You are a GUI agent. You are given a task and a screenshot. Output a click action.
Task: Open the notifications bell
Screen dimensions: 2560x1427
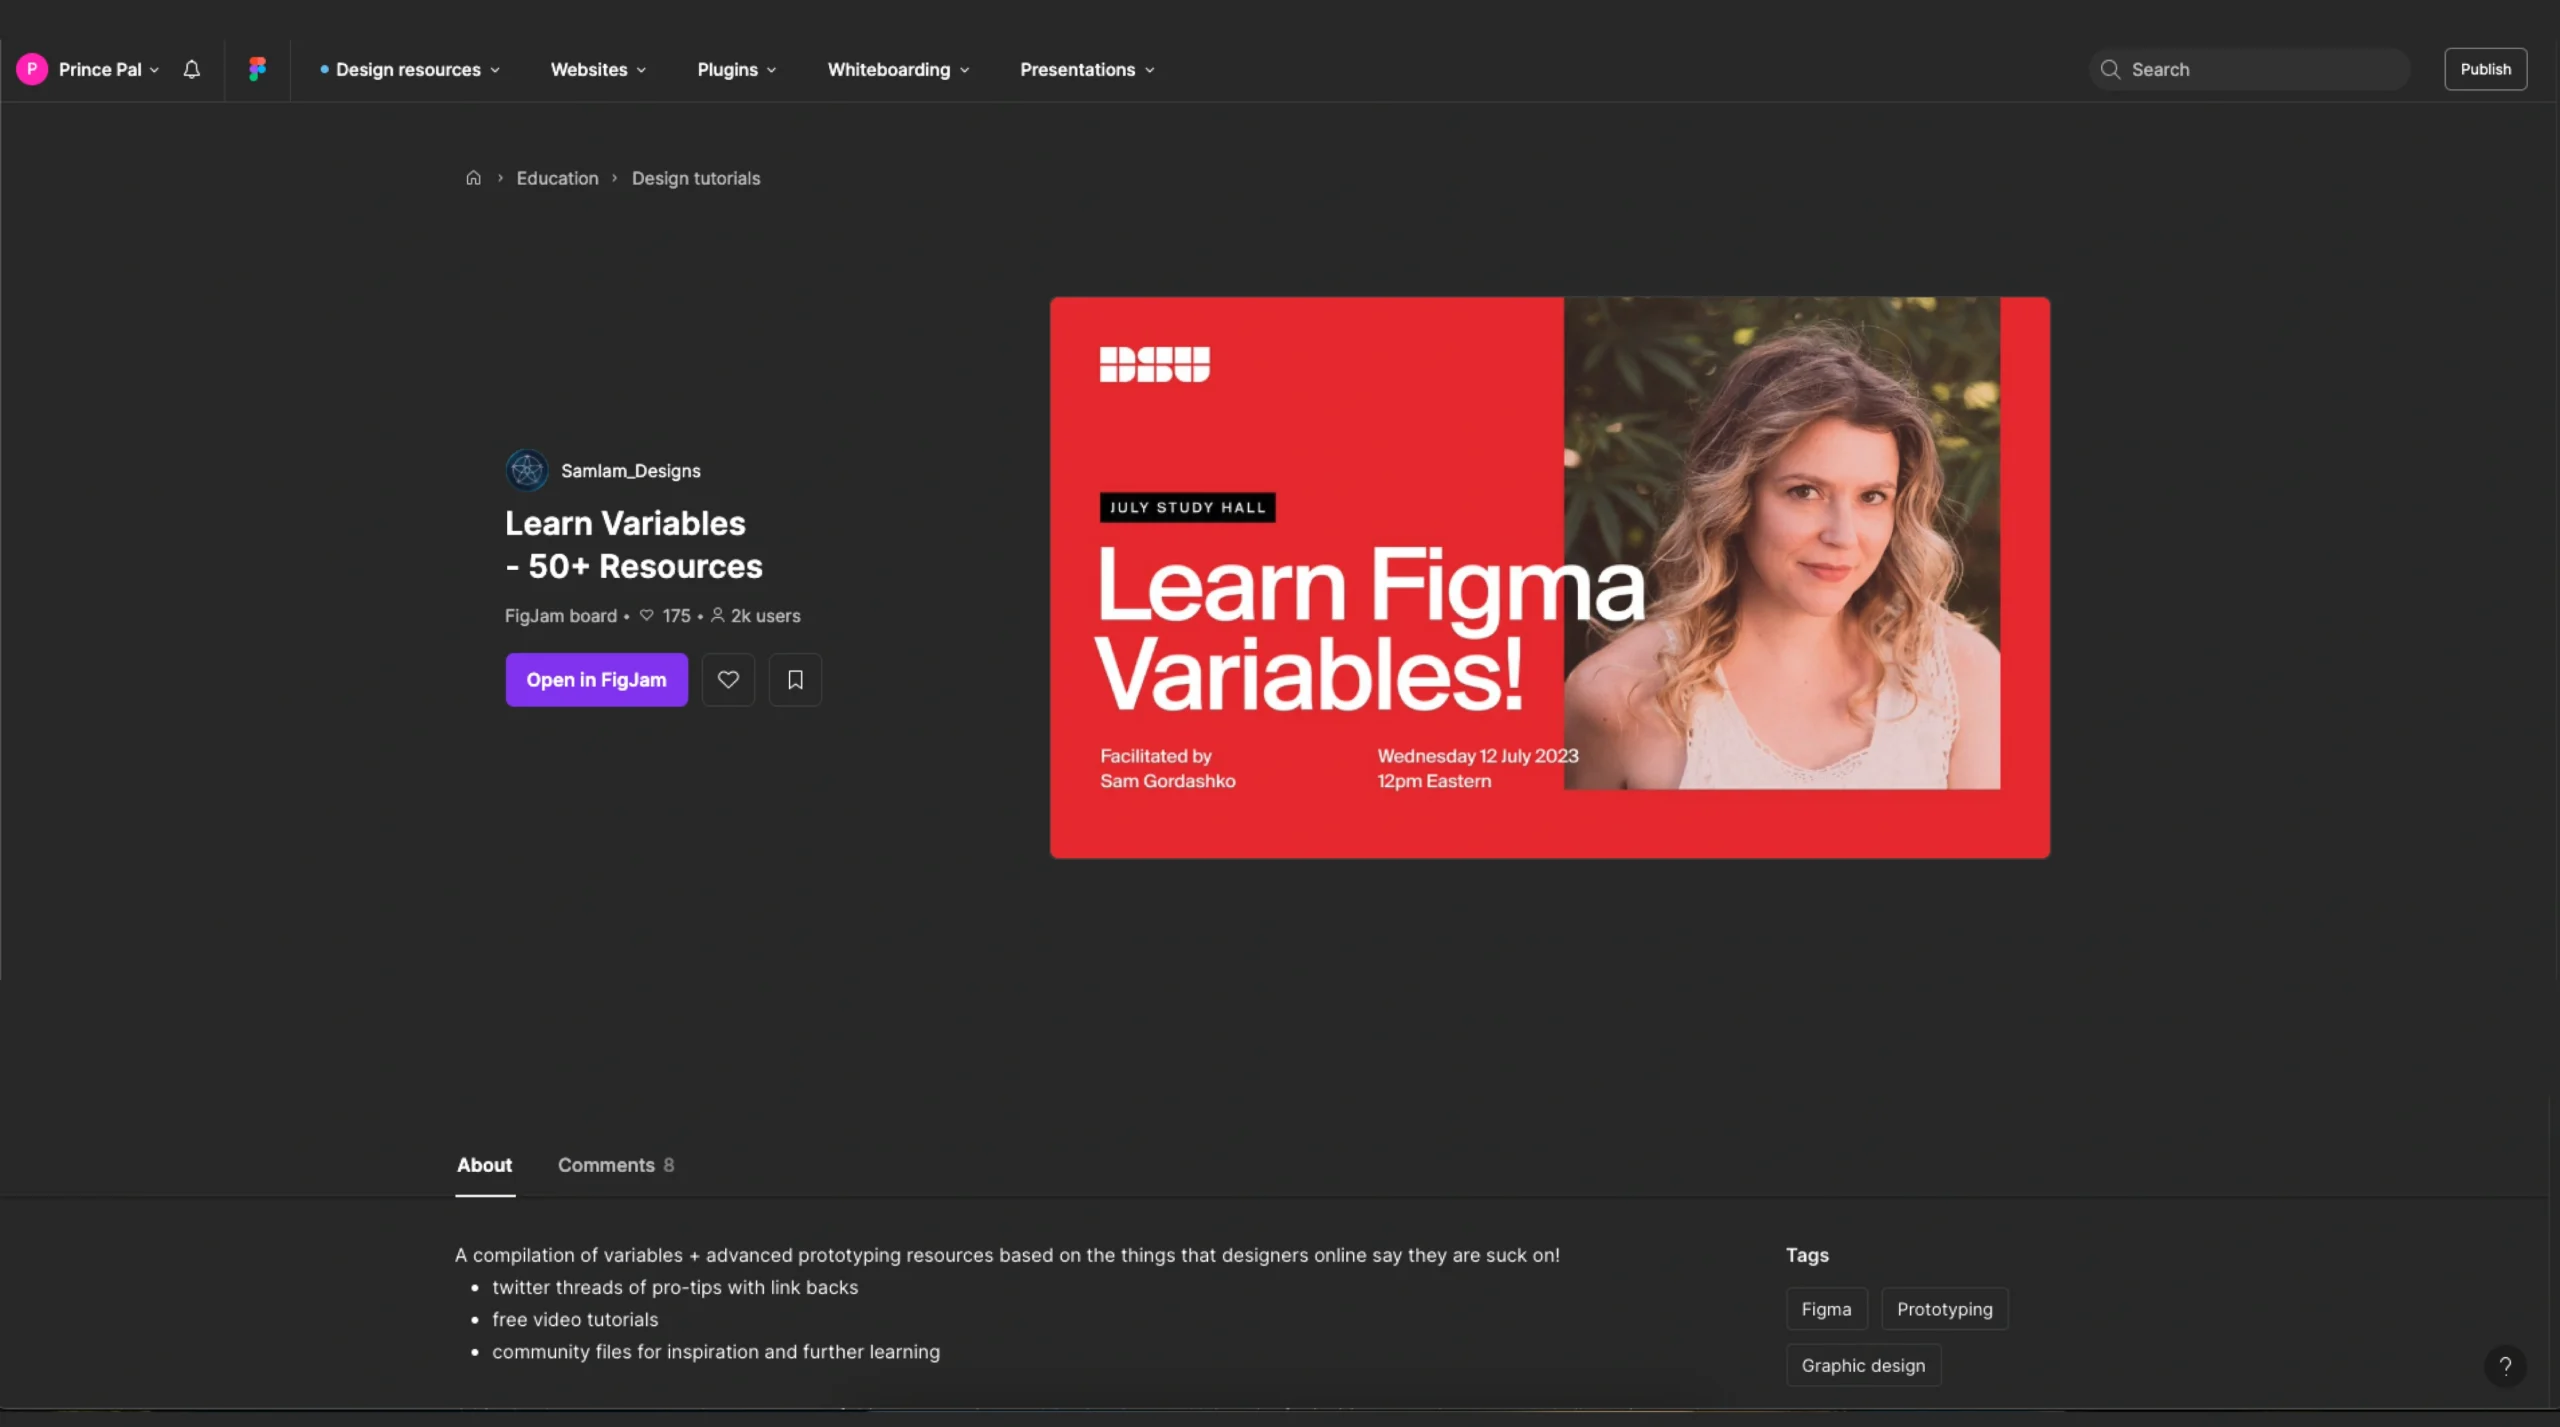click(x=192, y=69)
